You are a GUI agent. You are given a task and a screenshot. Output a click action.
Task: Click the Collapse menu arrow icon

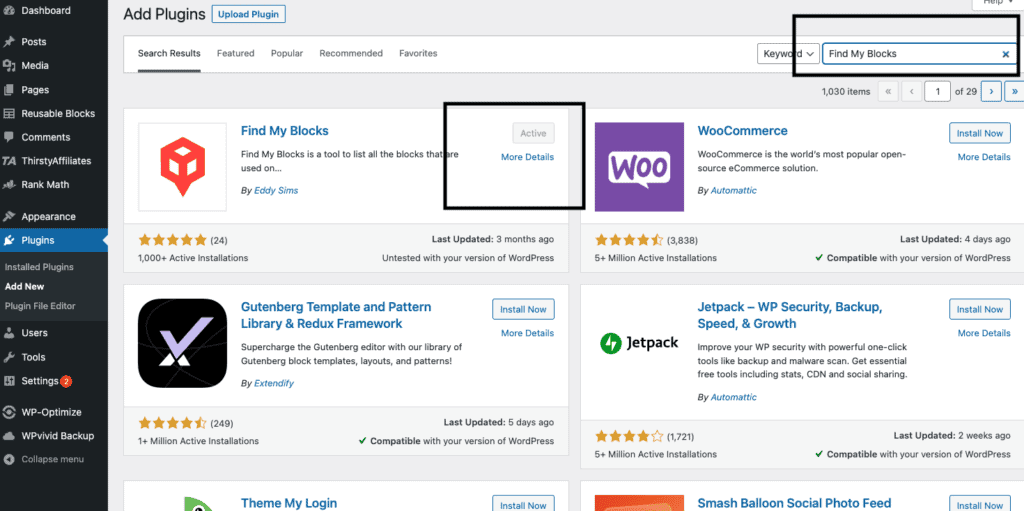point(9,459)
